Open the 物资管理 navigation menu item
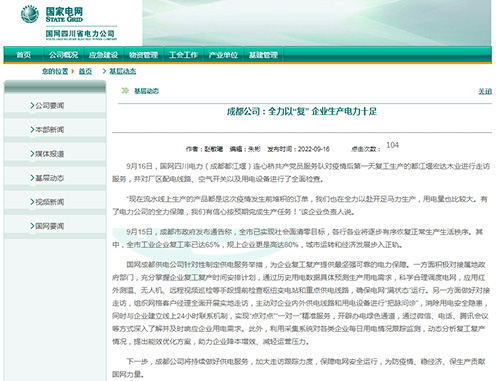 coord(143,55)
